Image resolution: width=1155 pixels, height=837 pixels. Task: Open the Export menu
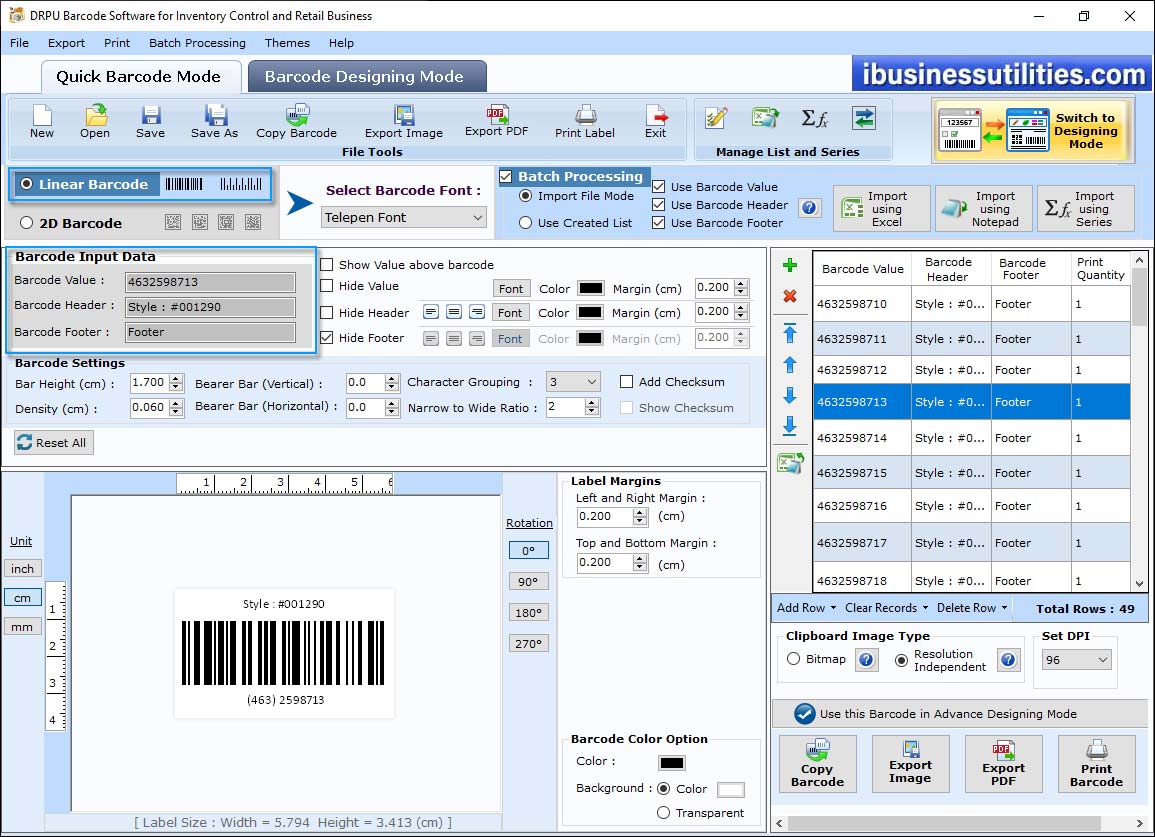(x=66, y=43)
